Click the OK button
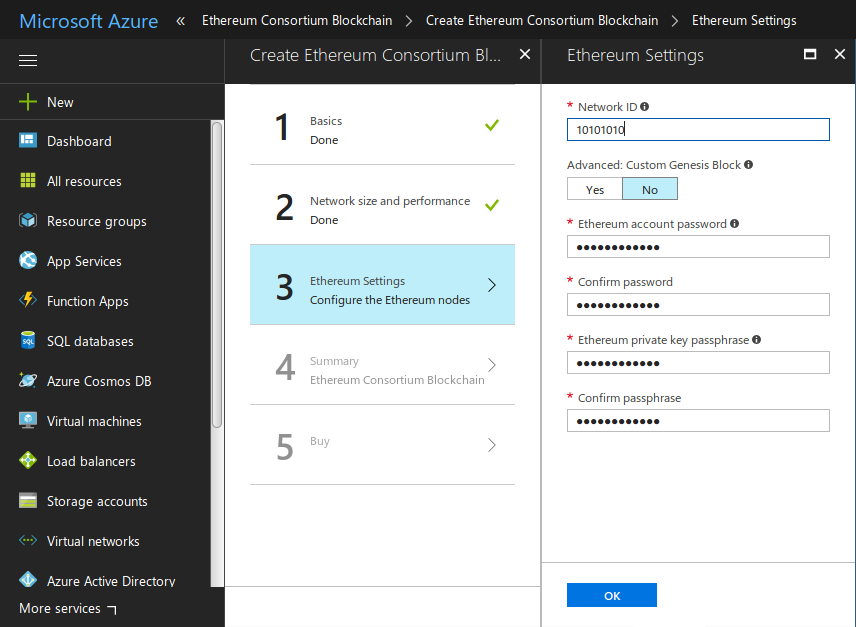This screenshot has height=627, width=856. 612,595
